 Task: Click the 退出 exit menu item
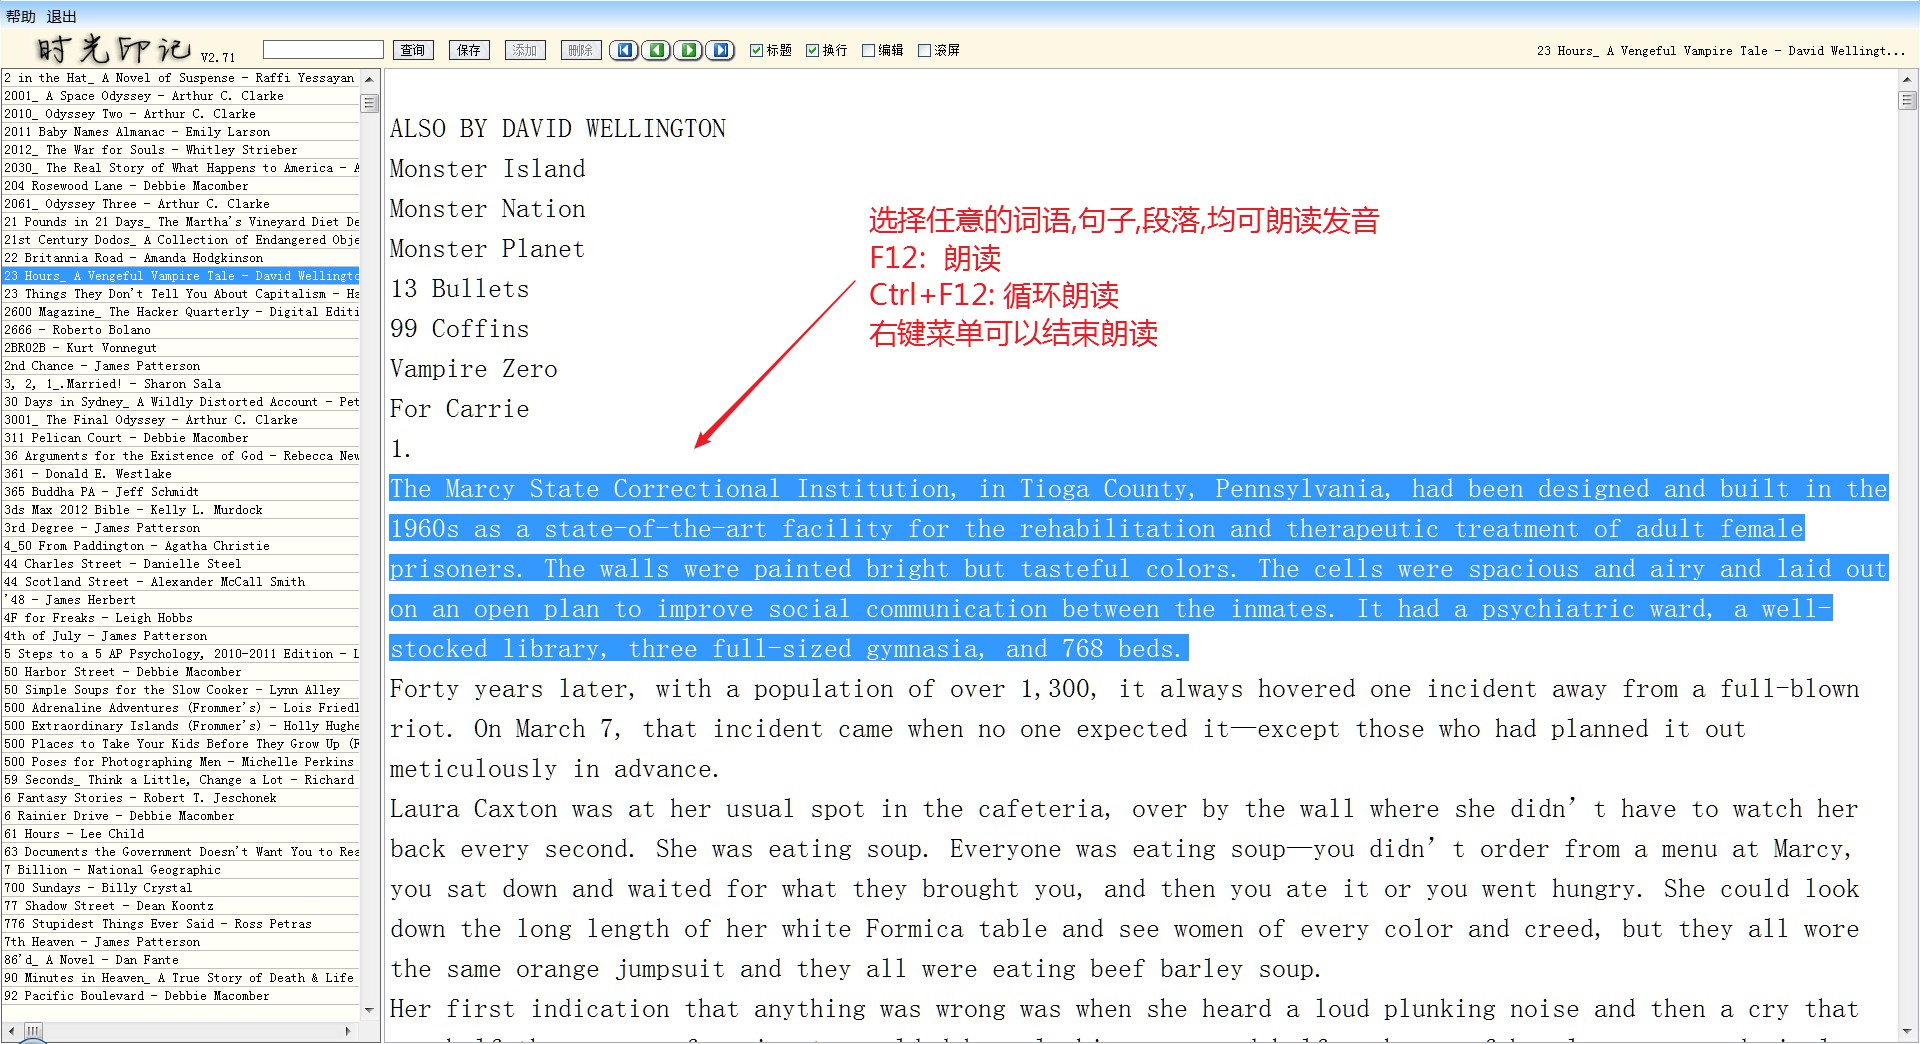[61, 16]
